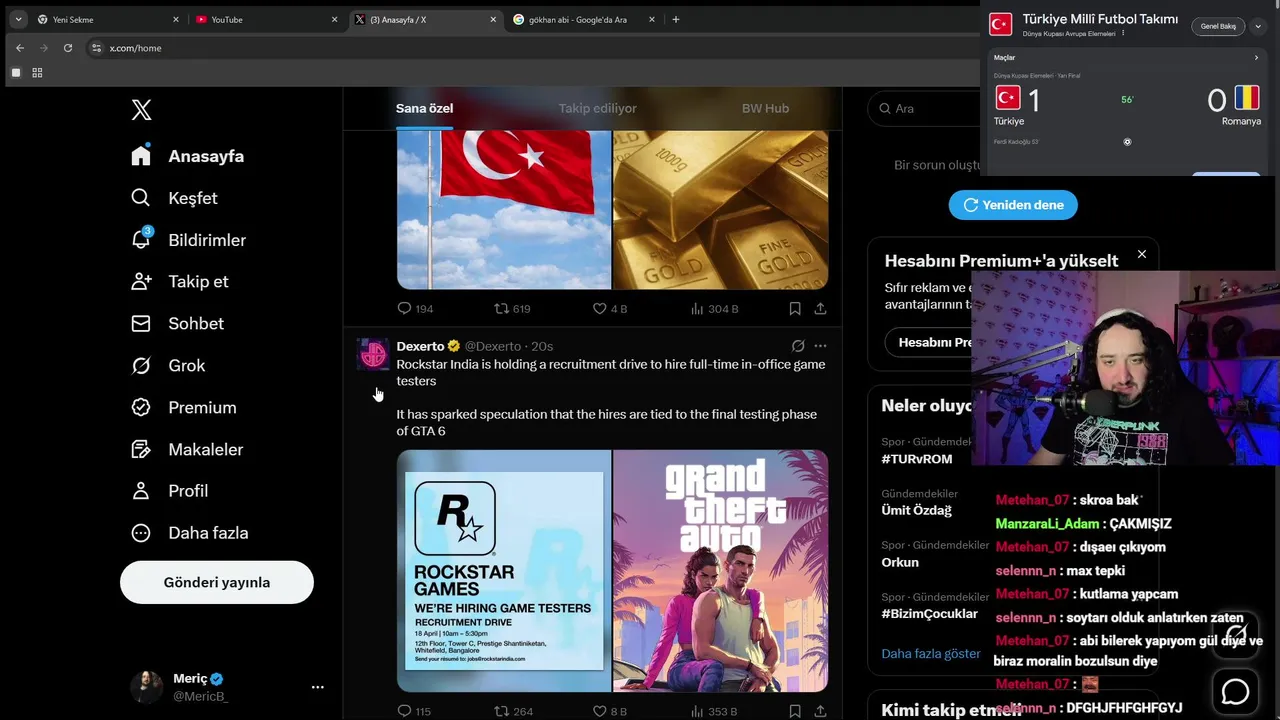Open the chat bubble floating button
Image resolution: width=1280 pixels, height=720 pixels.
(x=1235, y=692)
